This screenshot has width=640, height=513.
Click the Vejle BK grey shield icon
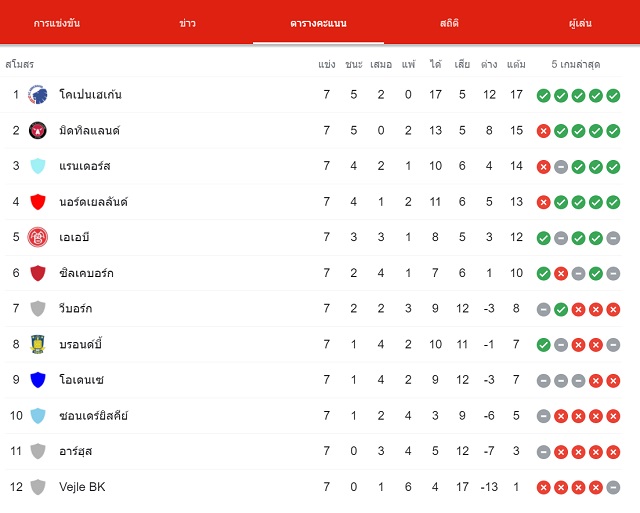pyautogui.click(x=38, y=487)
